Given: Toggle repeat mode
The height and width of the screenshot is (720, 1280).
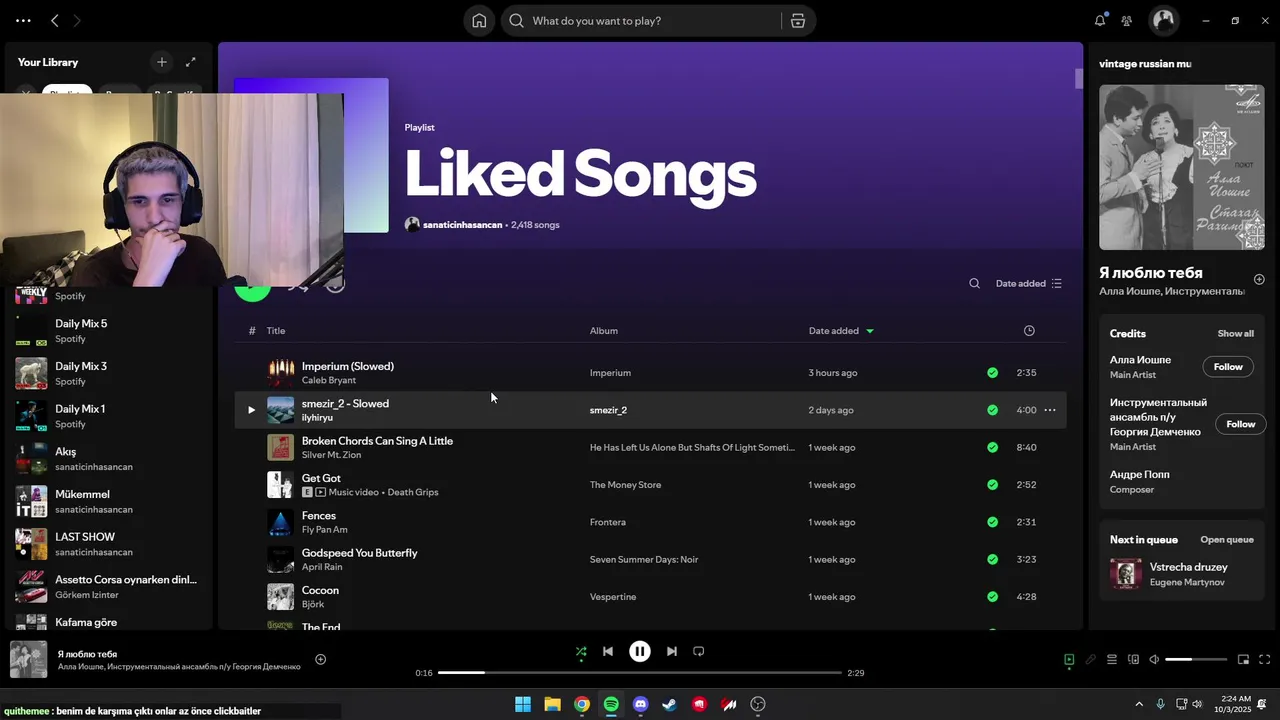Looking at the screenshot, I should click(x=699, y=651).
